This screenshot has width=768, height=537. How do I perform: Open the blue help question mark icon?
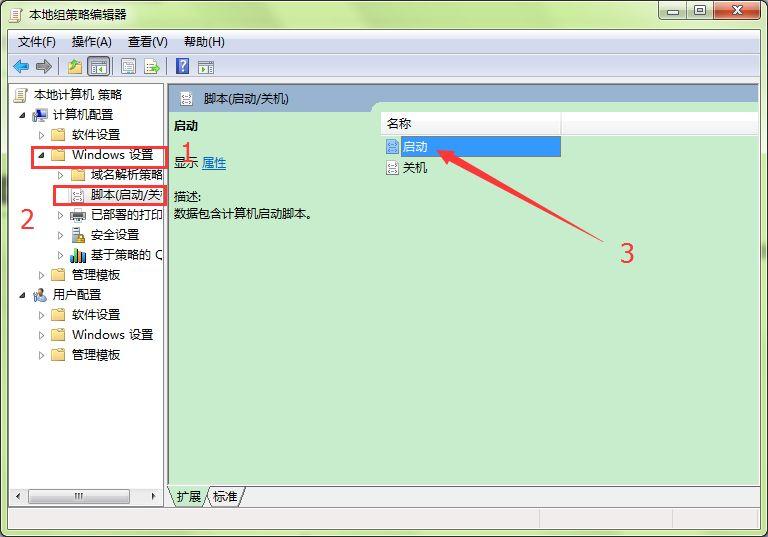click(182, 66)
